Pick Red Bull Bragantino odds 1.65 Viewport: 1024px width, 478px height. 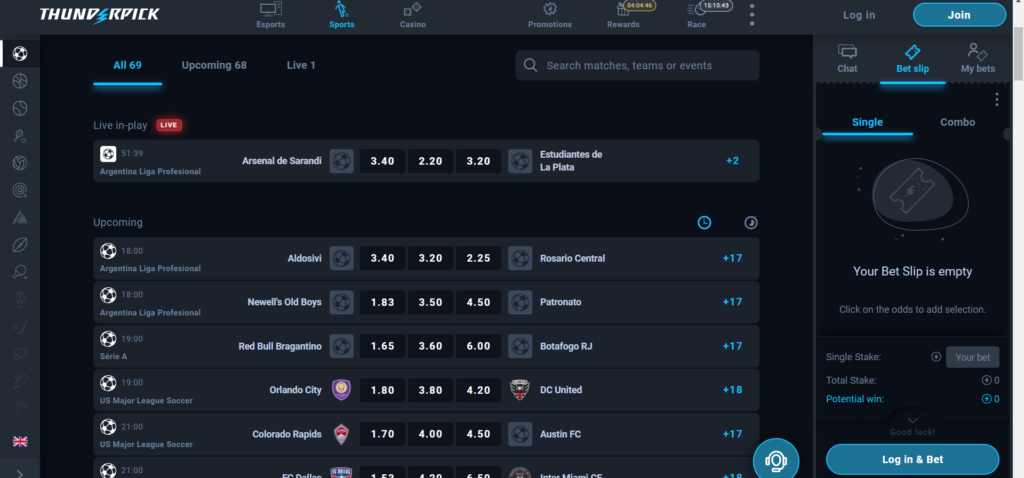click(x=382, y=346)
